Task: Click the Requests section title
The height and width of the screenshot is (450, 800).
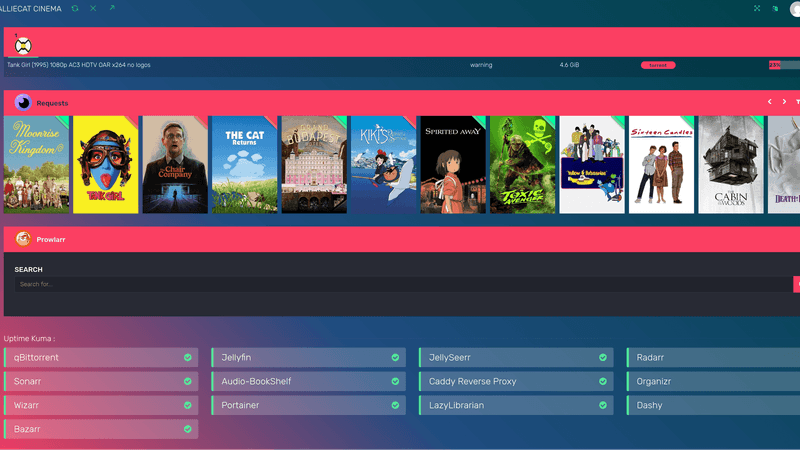Action: click(52, 103)
